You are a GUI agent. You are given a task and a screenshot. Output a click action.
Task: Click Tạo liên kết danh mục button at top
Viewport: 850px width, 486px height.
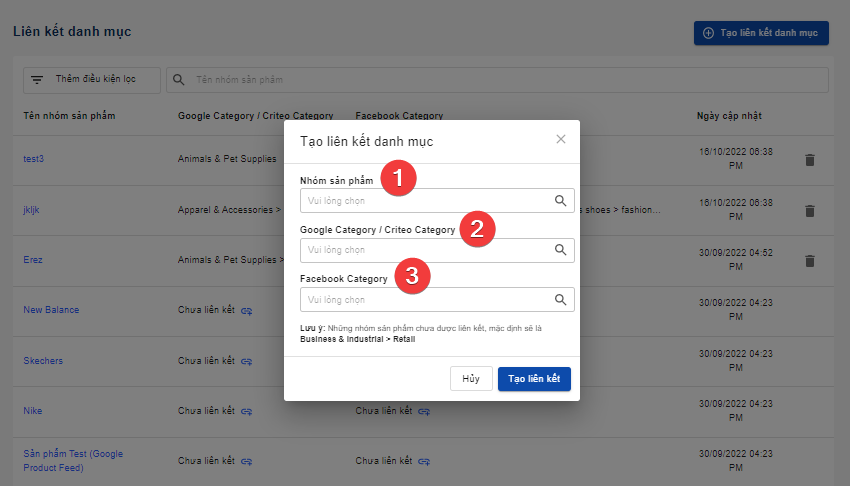761,33
